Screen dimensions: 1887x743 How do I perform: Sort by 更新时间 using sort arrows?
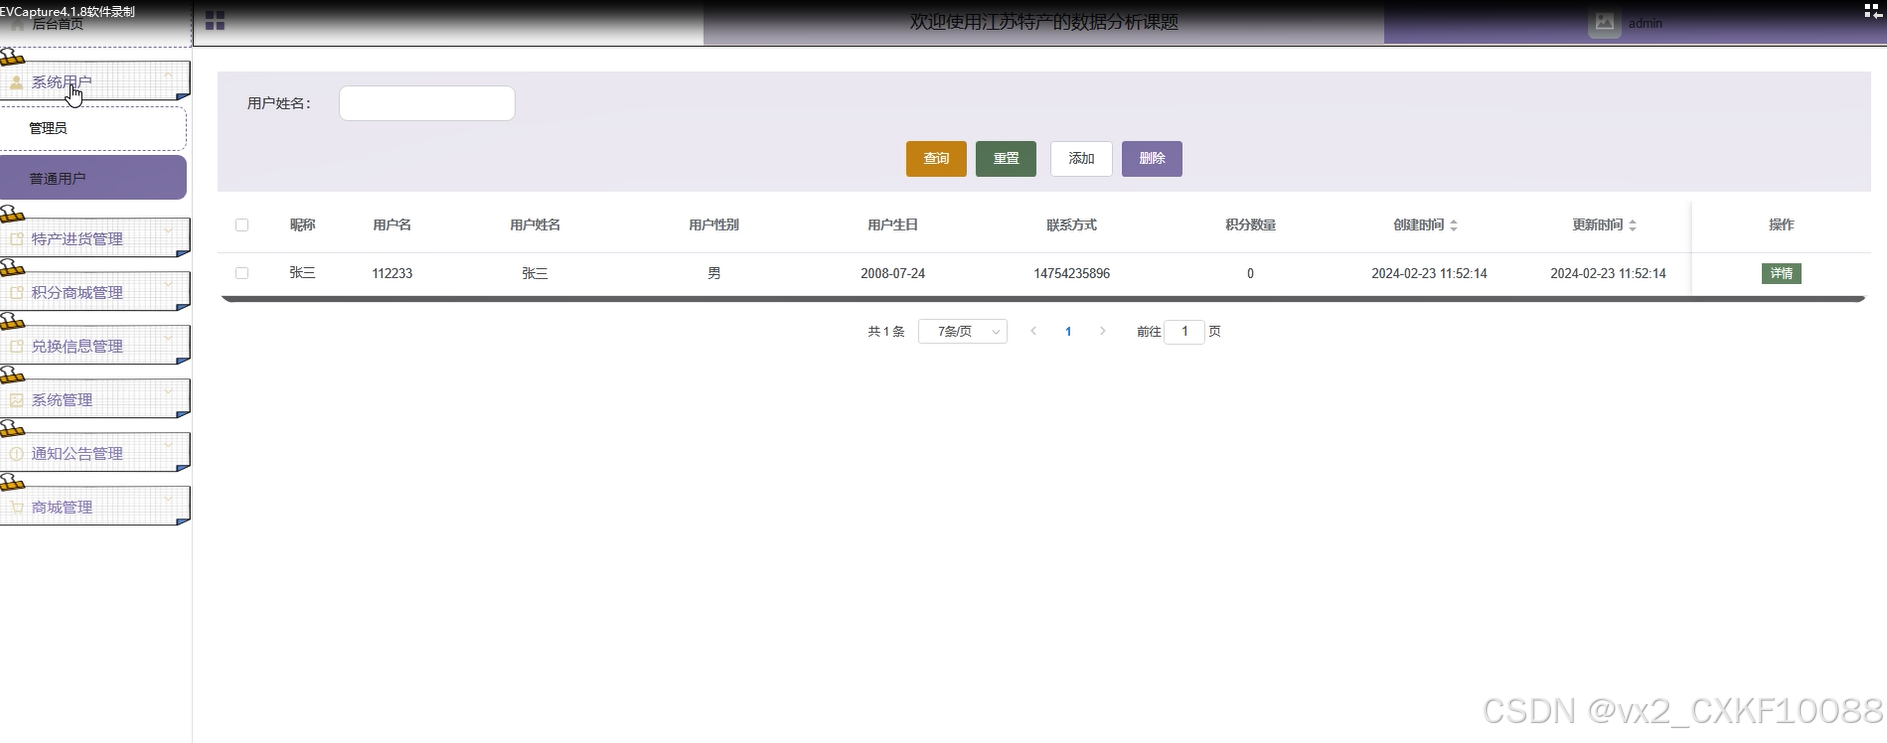pos(1632,225)
